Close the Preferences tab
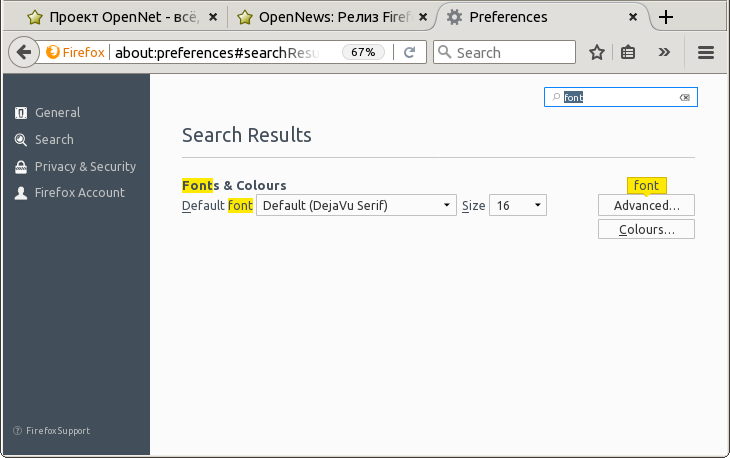730x458 pixels. tap(633, 17)
